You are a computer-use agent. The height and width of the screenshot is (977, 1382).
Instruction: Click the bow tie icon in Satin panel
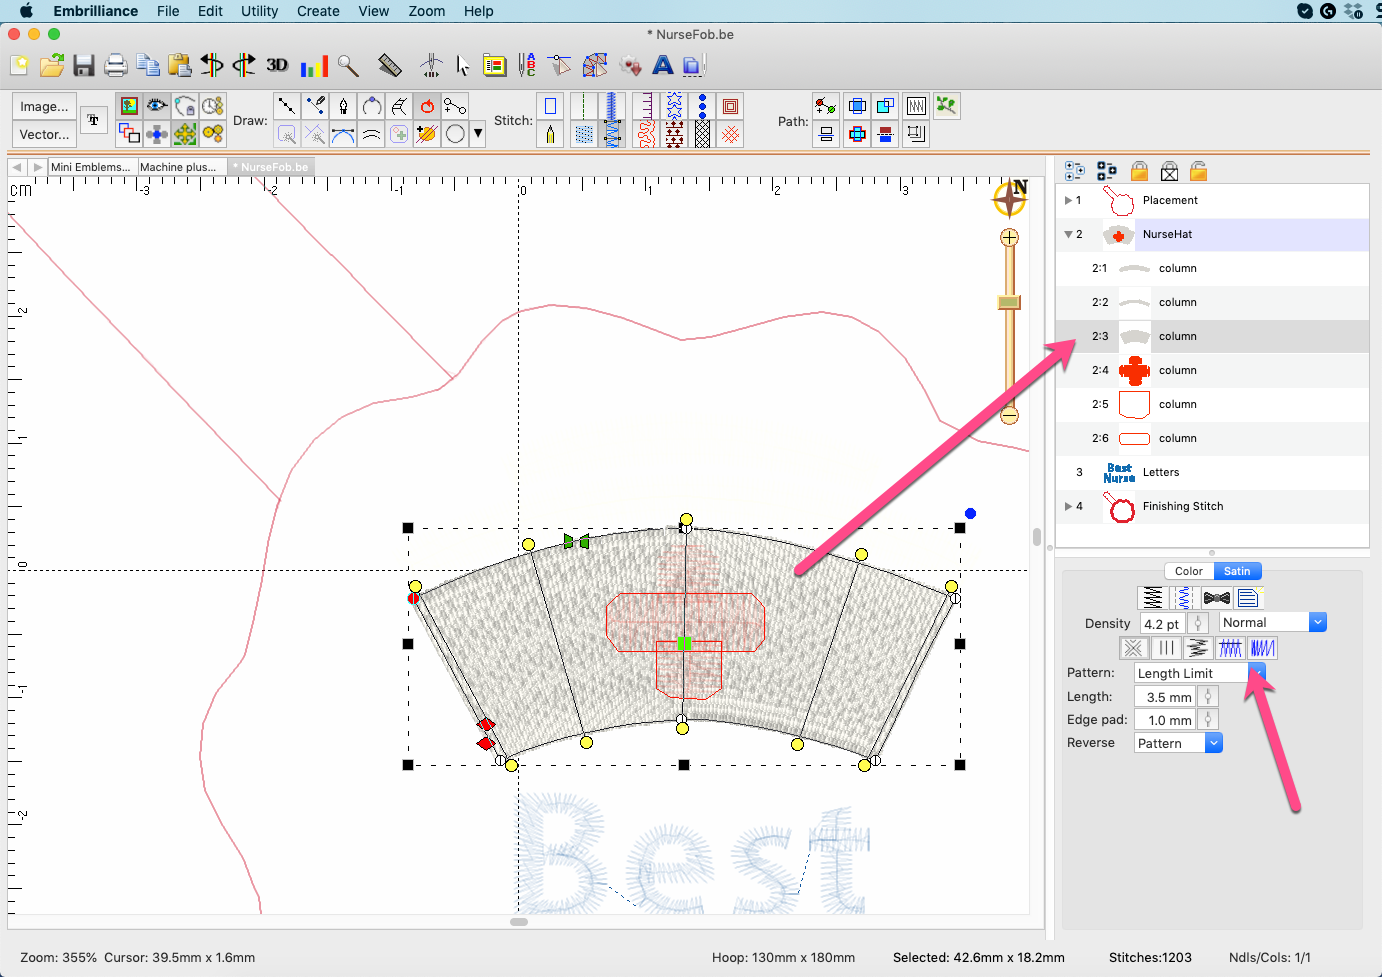pos(1216,598)
